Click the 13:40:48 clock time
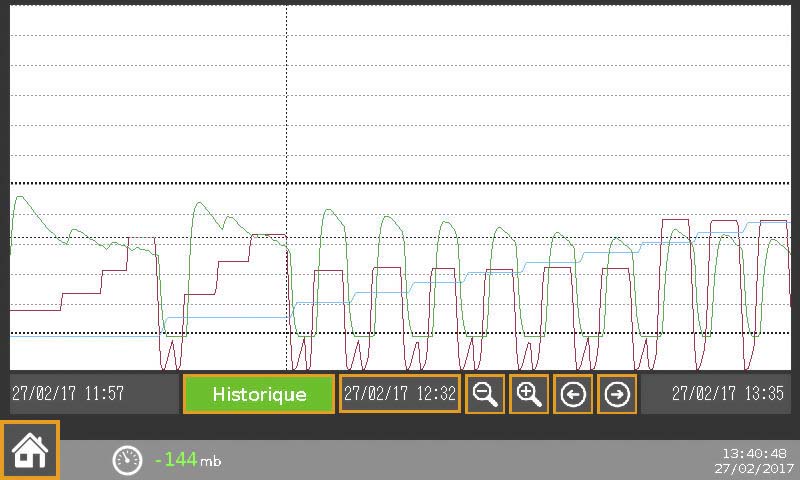This screenshot has width=800, height=480. coord(758,453)
